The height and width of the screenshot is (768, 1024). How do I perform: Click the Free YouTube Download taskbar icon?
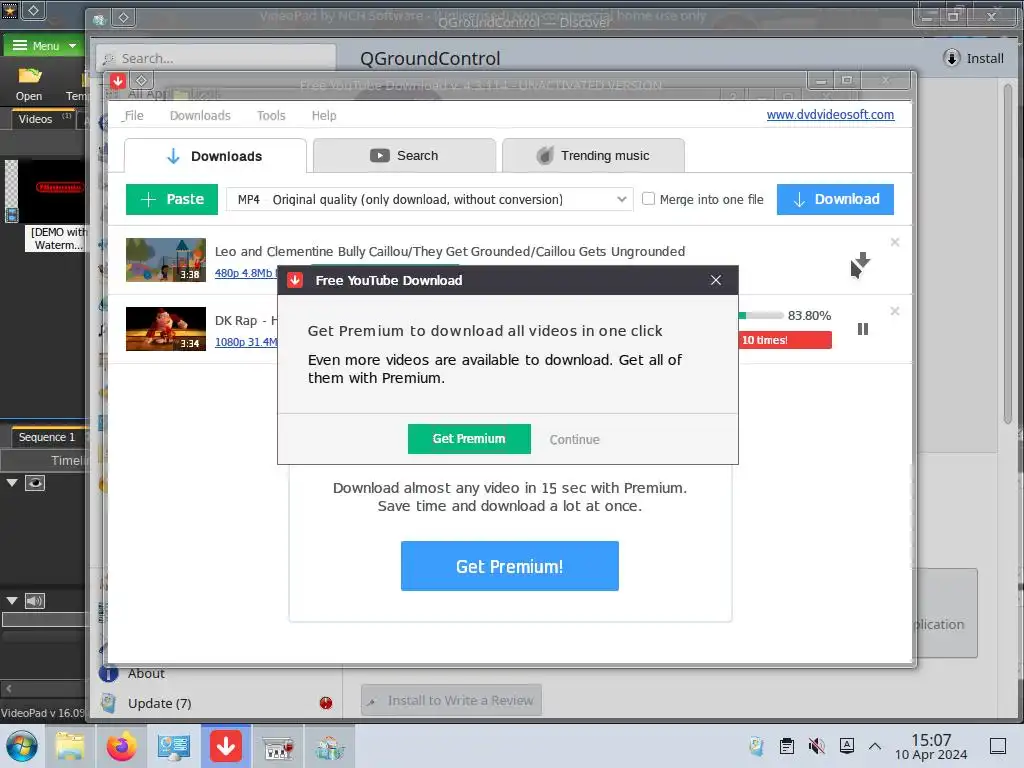click(226, 746)
